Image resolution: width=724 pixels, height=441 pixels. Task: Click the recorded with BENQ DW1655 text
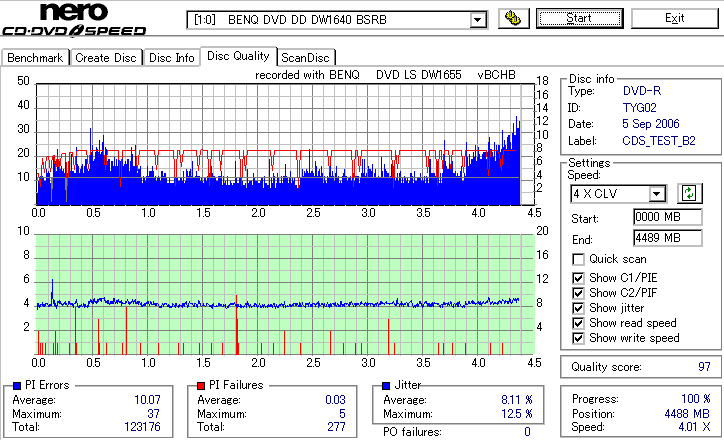point(385,75)
